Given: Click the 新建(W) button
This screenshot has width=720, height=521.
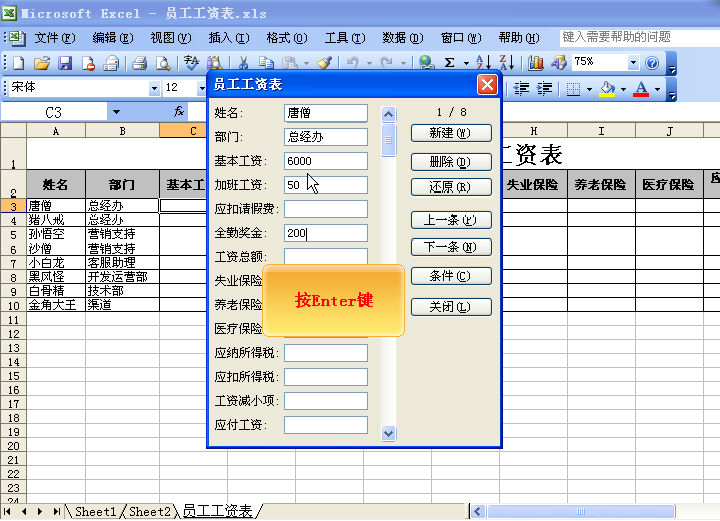Looking at the screenshot, I should 451,133.
